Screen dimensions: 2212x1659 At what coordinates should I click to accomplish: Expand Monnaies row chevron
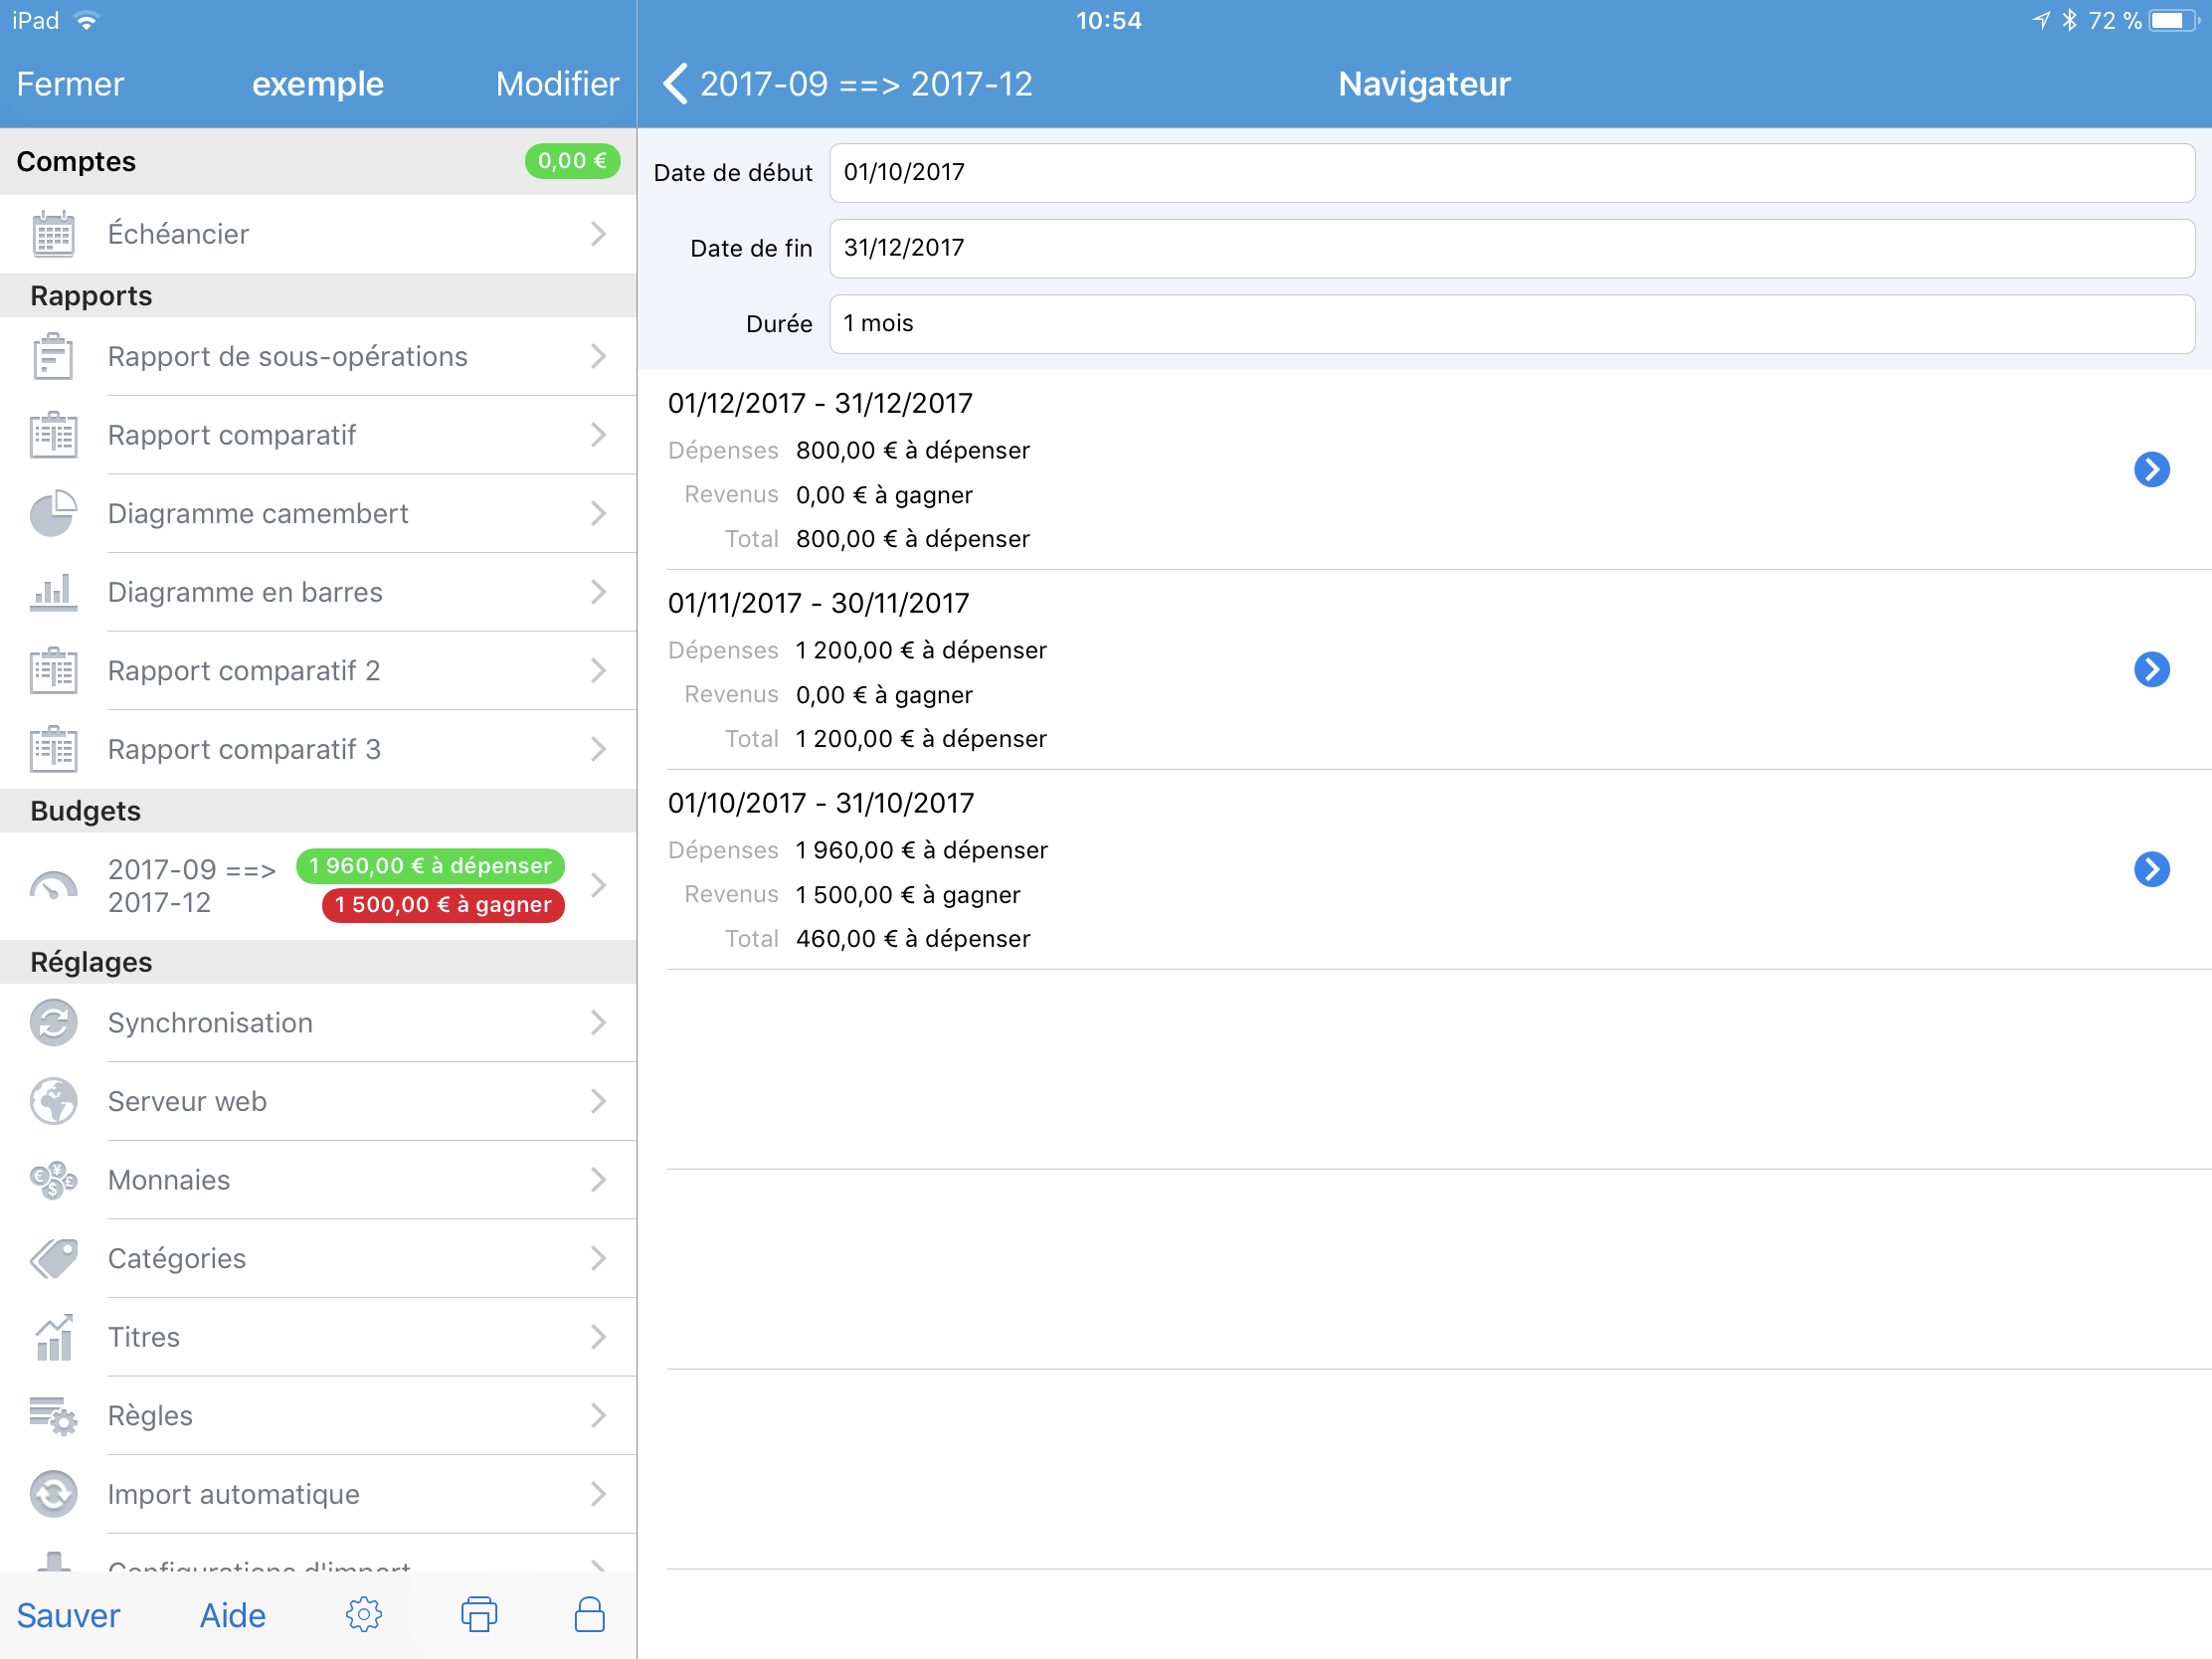pos(598,1180)
